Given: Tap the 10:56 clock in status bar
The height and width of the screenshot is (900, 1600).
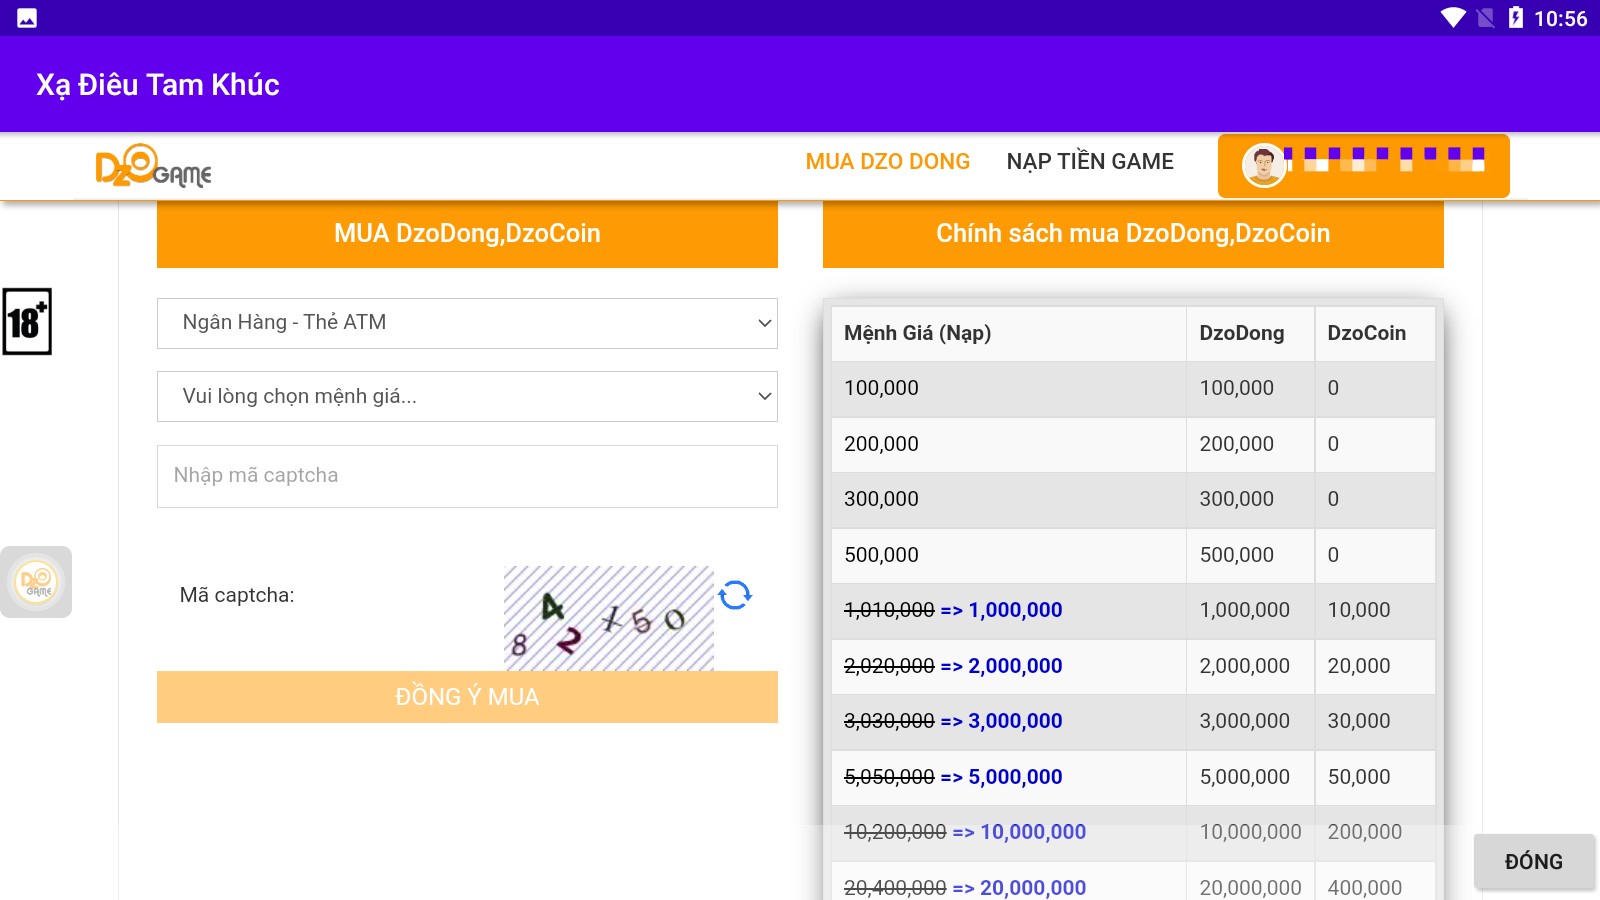Looking at the screenshot, I should [x=1560, y=18].
